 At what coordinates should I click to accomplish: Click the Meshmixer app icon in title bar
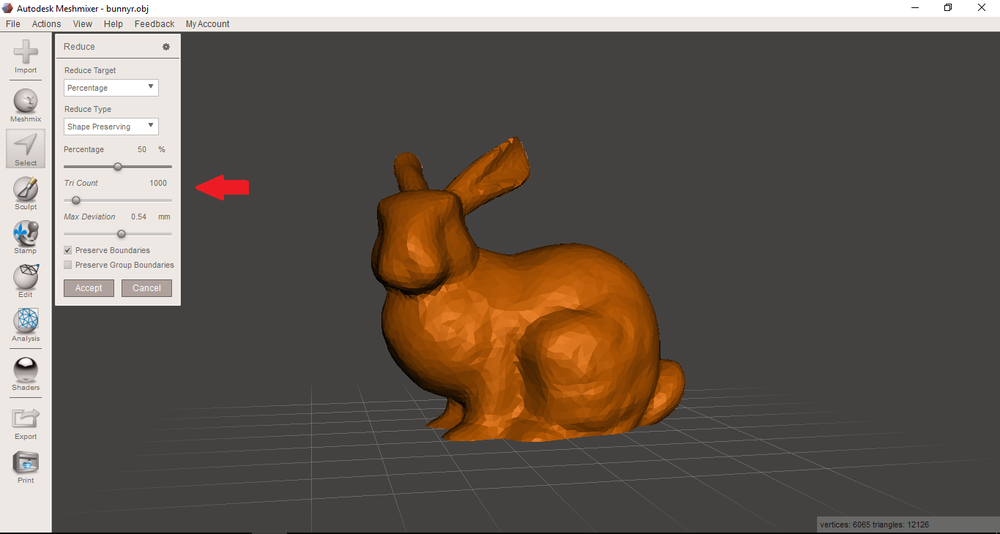pyautogui.click(x=8, y=8)
